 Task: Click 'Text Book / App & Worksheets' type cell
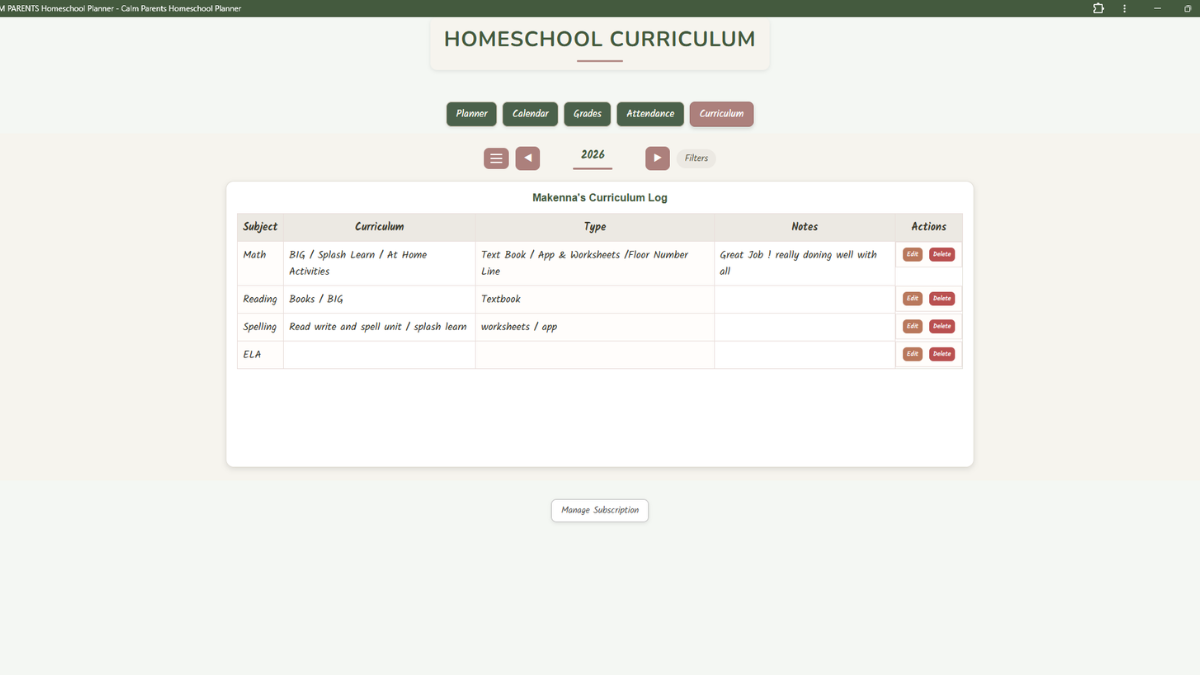coord(595,263)
